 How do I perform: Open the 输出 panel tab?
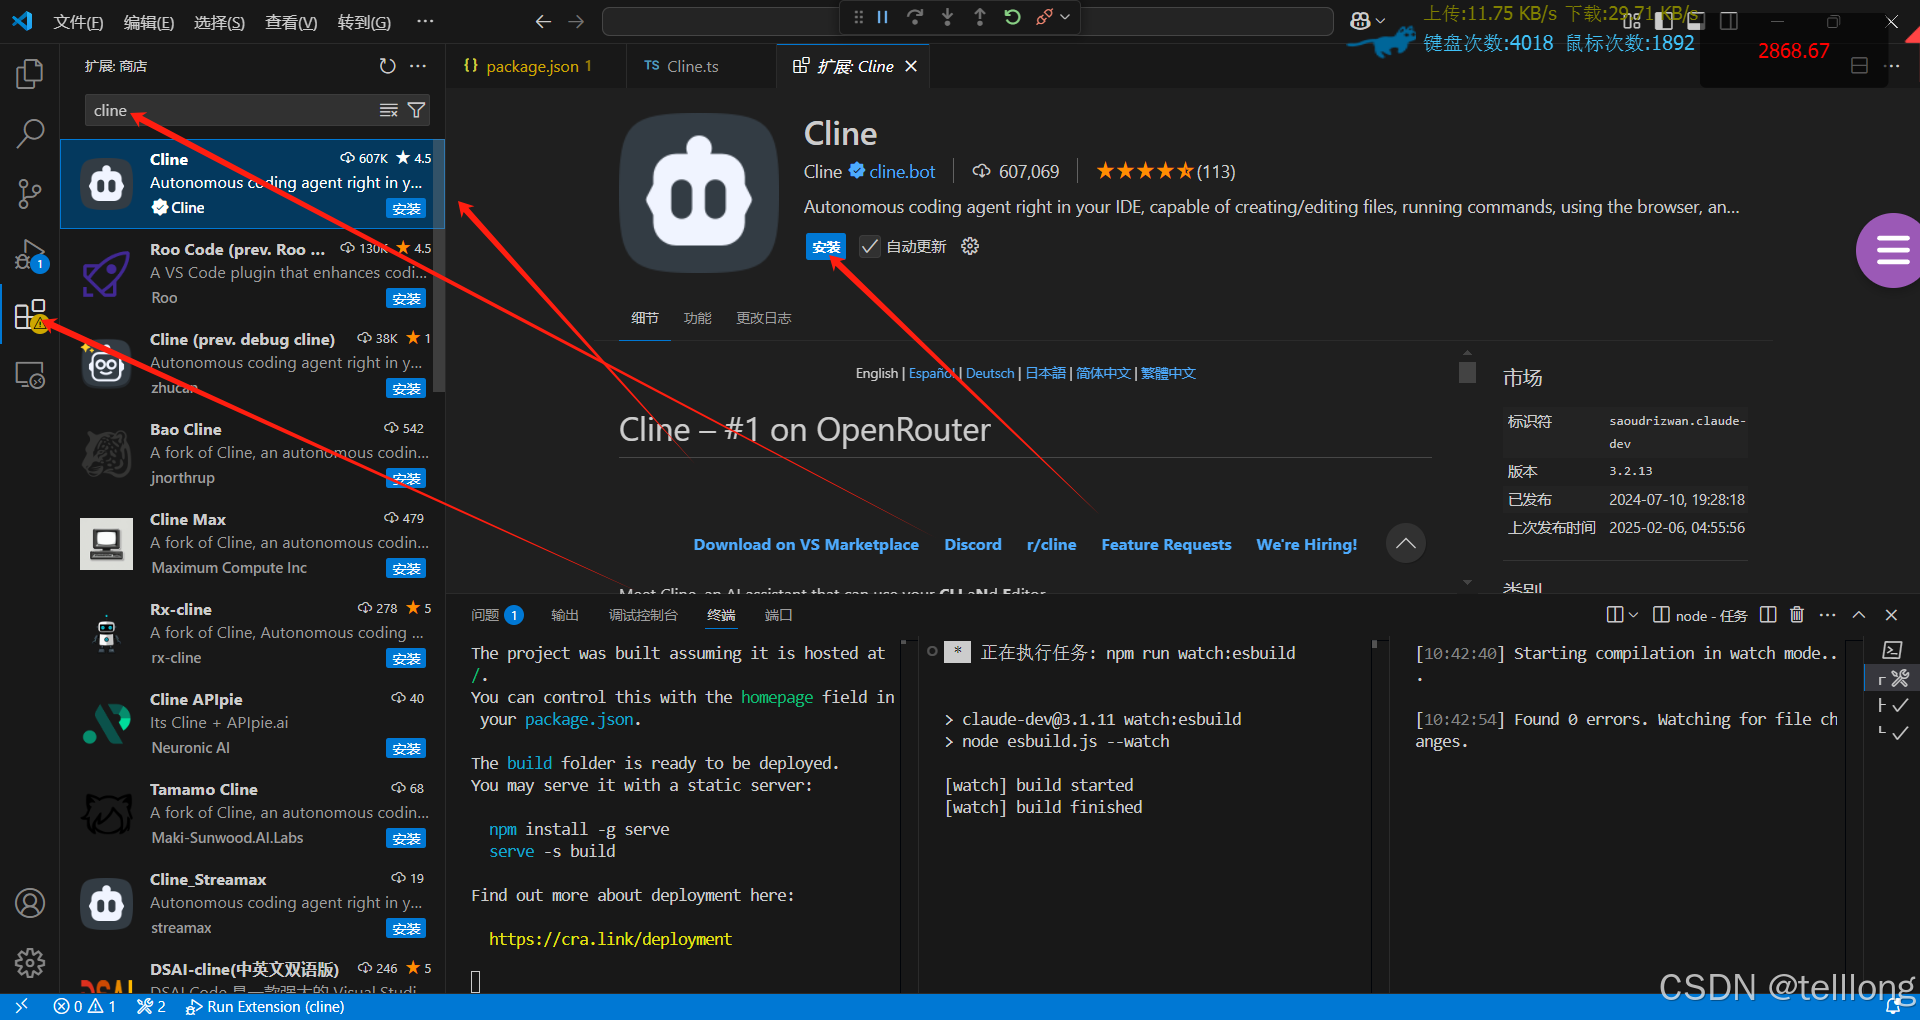565,615
